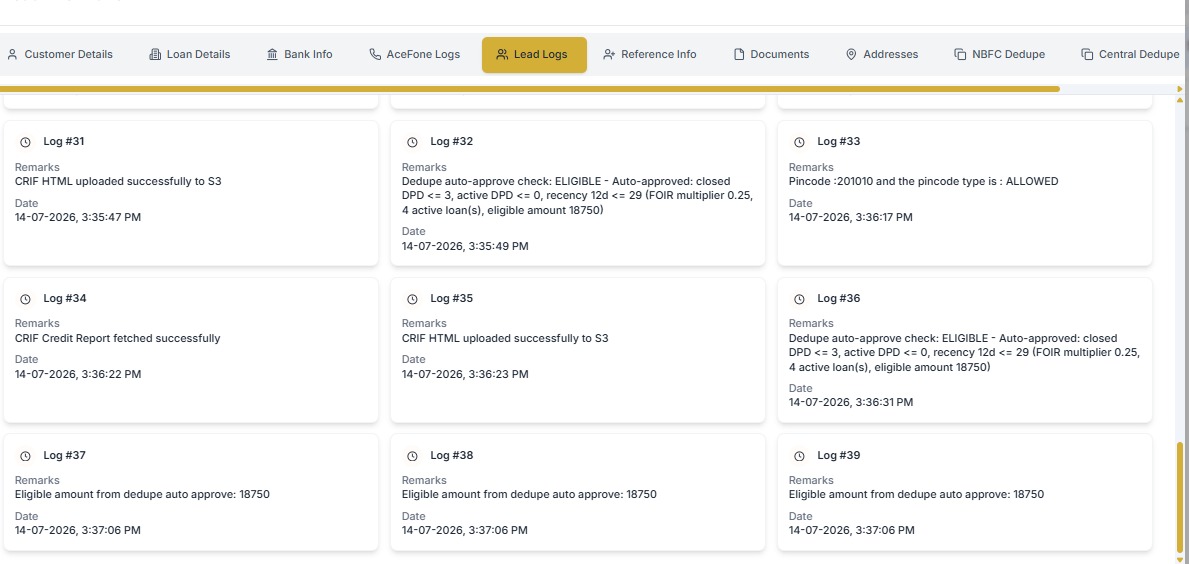The image size is (1189, 564).
Task: Click the date 14-07-2026, 3:36:22 PM
Action: [78, 374]
